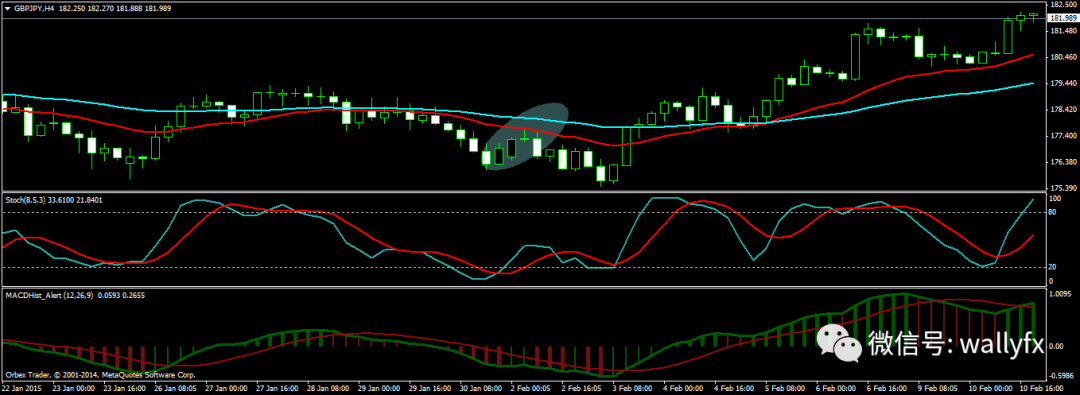Click the 29 Jan 16:00 time label
The height and width of the screenshot is (395, 1080).
pos(429,389)
